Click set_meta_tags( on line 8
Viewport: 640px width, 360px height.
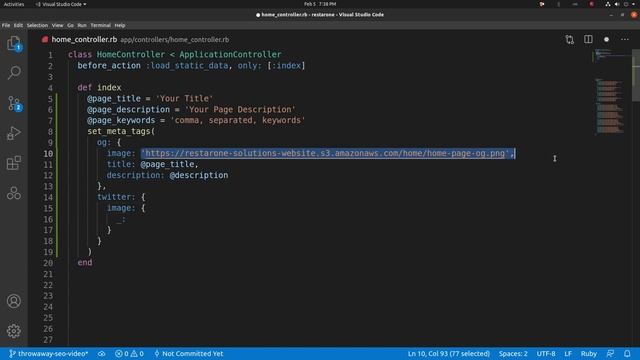point(121,131)
